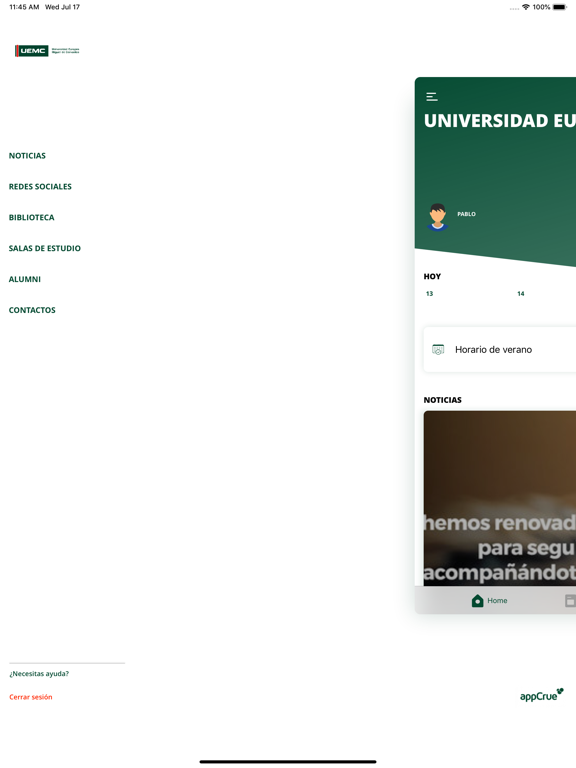The width and height of the screenshot is (576, 768).
Task: Tap the hamburger menu icon
Action: click(432, 96)
